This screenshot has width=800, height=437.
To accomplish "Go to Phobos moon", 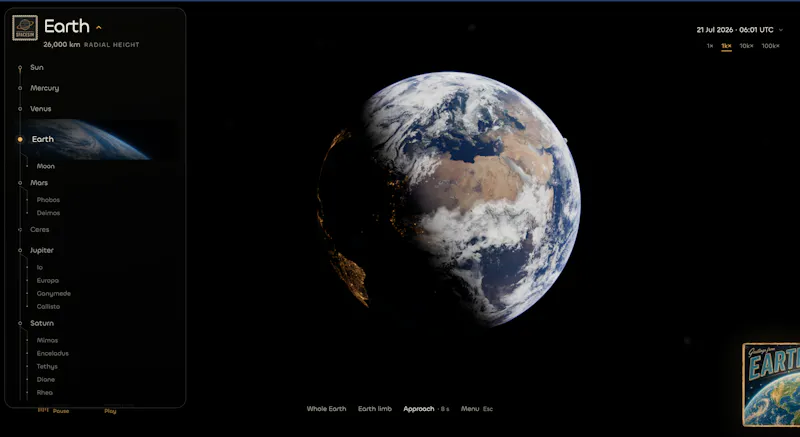I will [x=48, y=200].
